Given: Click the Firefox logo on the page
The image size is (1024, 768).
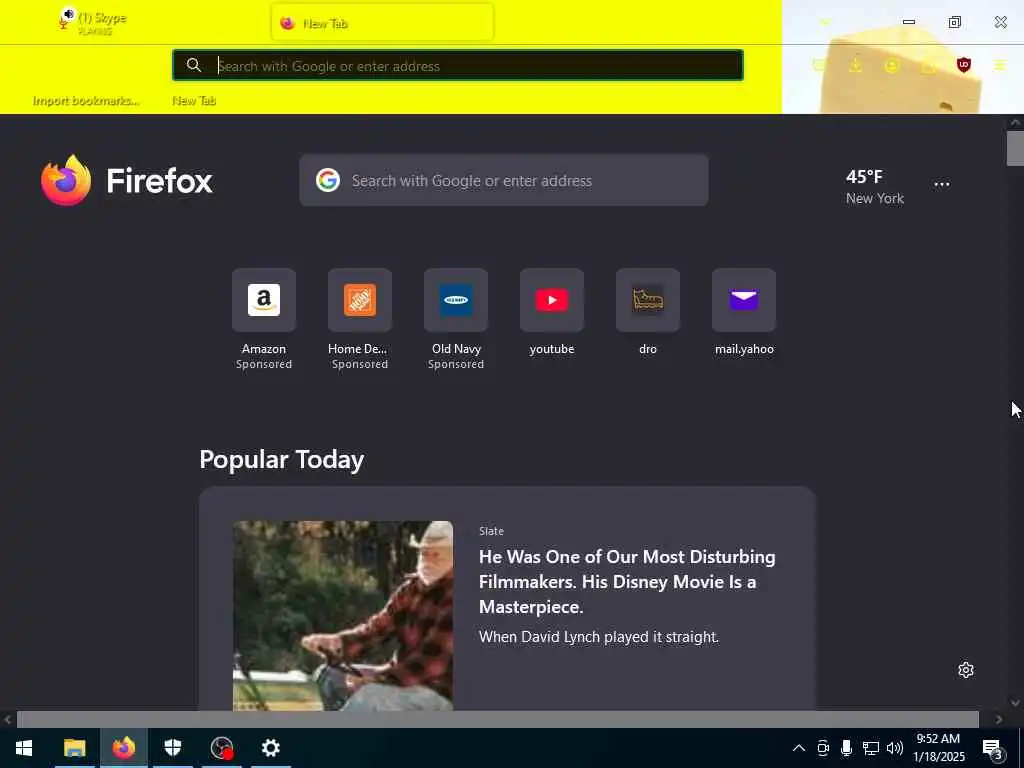Looking at the screenshot, I should click(127, 180).
